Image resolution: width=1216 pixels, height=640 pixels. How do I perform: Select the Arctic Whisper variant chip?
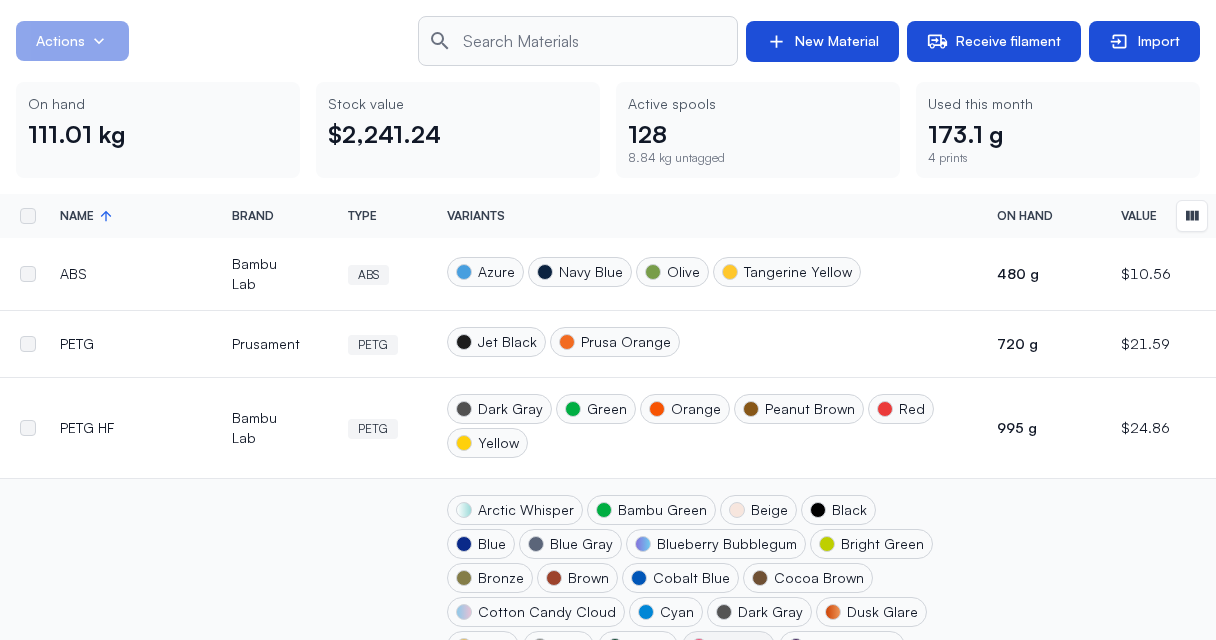[515, 510]
